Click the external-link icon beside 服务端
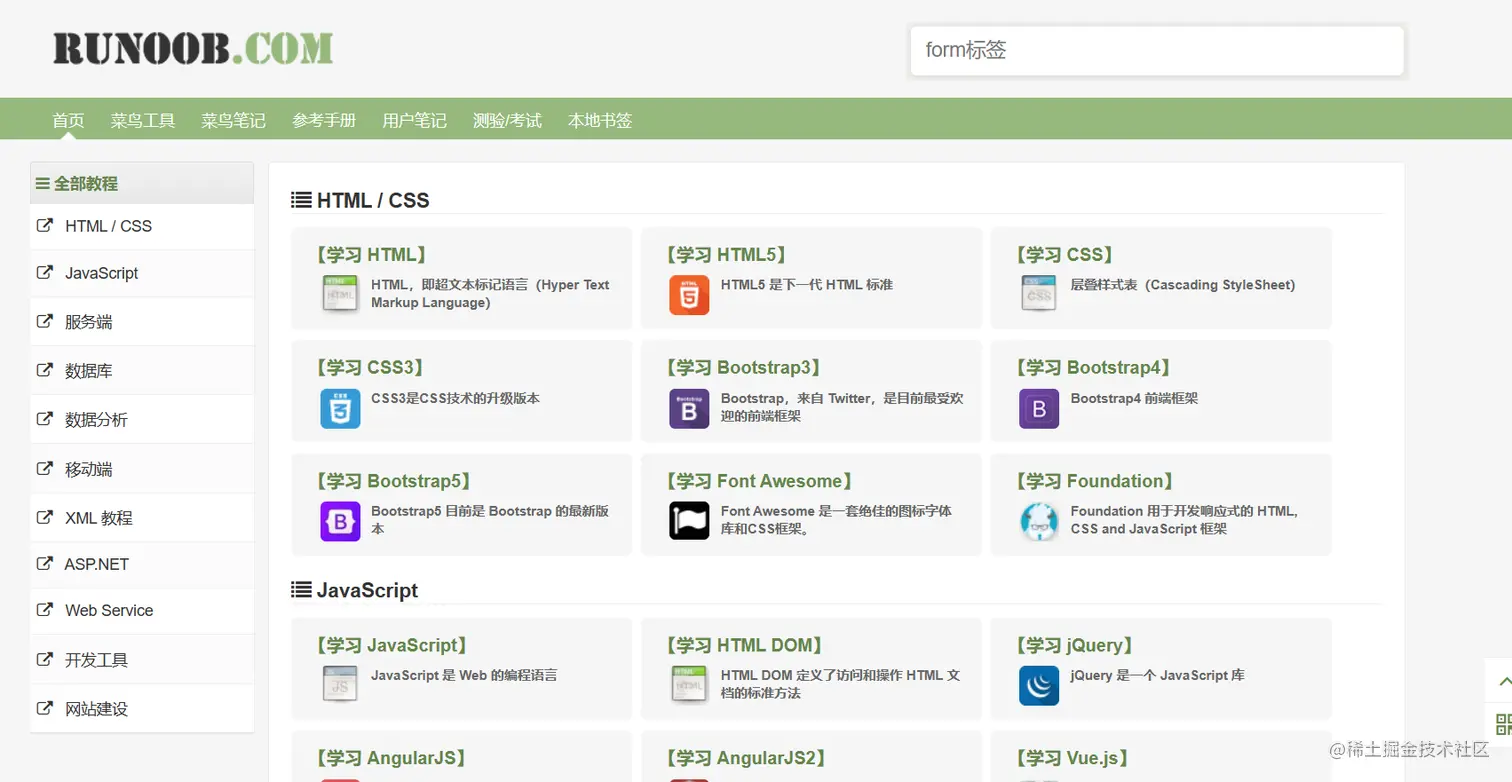Screen dimensions: 1512x782 pos(45,321)
